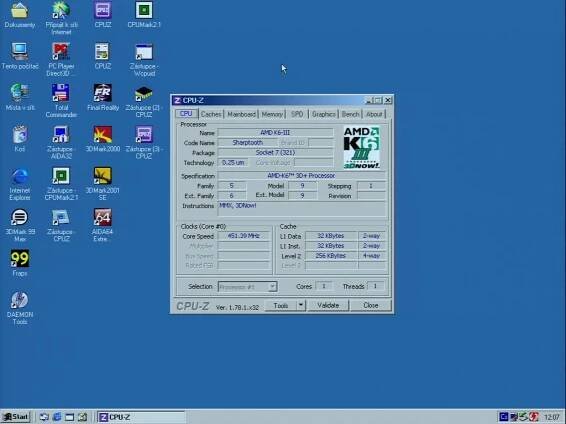Click the CPU-Z taskbar button
The width and height of the screenshot is (566, 424).
click(x=141, y=417)
